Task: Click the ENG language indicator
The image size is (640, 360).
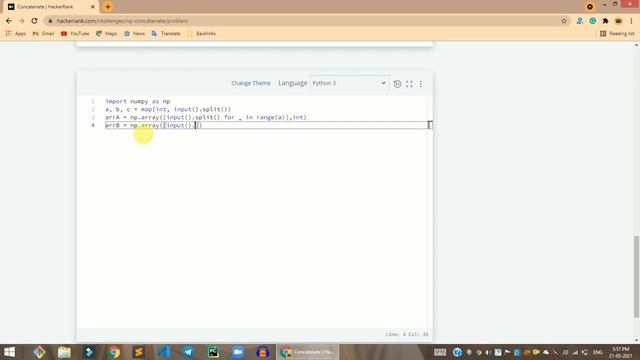Action: point(598,352)
